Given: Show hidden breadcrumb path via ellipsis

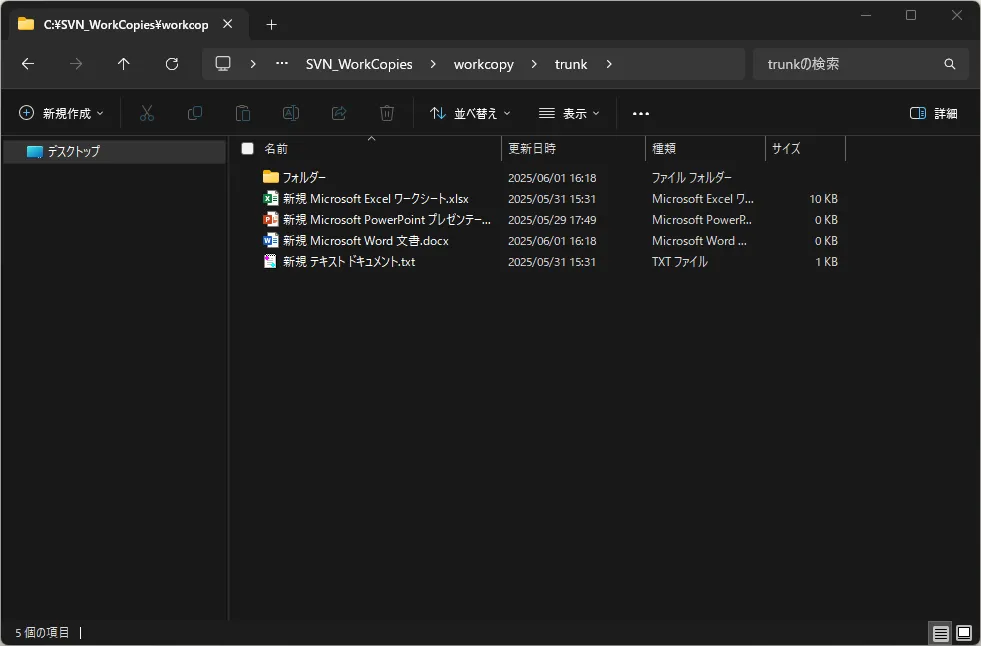Looking at the screenshot, I should (282, 63).
